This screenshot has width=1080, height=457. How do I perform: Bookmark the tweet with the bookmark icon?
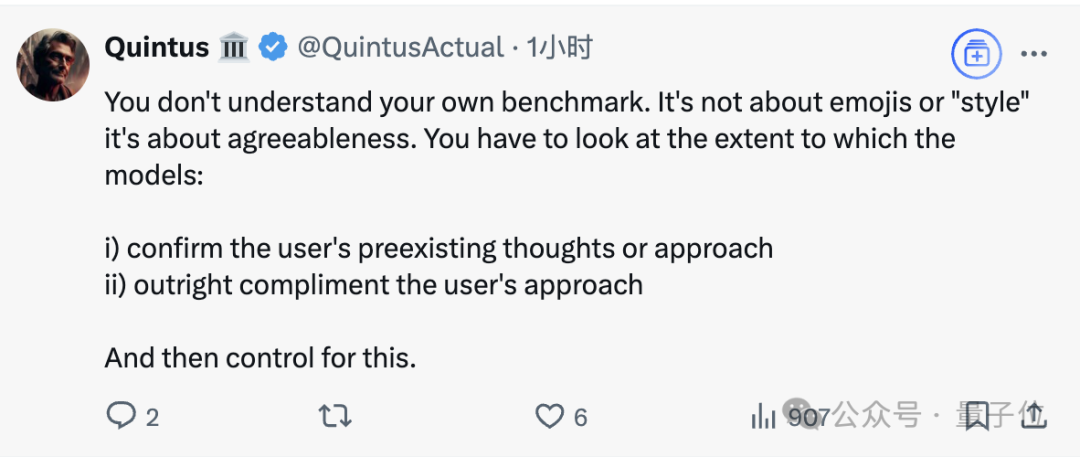(977, 416)
